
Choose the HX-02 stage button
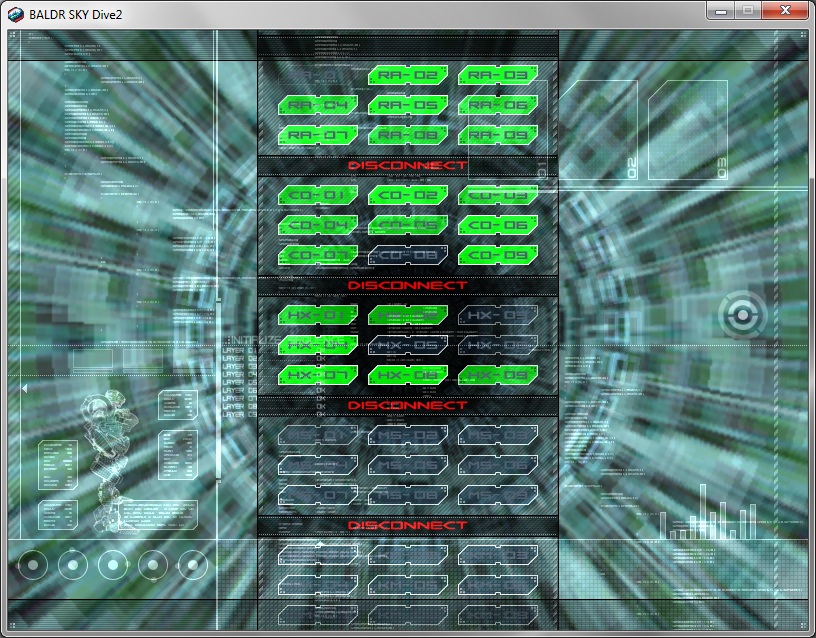click(x=408, y=315)
